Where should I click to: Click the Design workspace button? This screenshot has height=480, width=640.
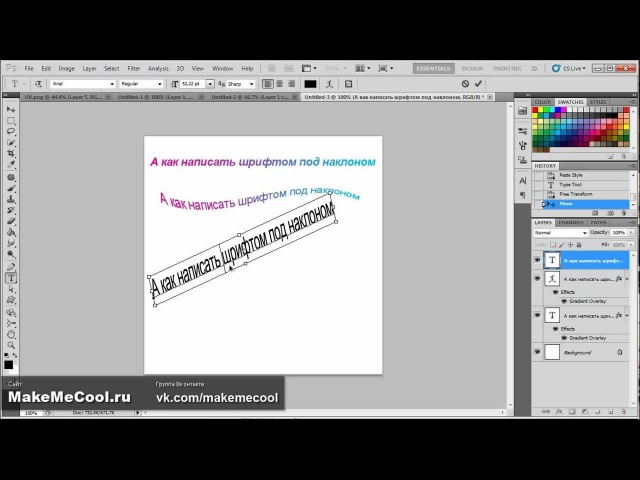[x=472, y=69]
